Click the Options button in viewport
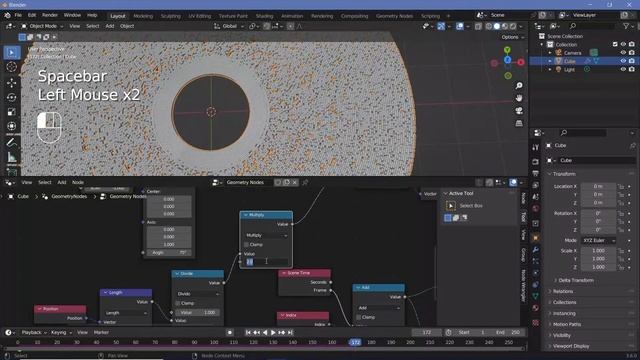 [512, 37]
